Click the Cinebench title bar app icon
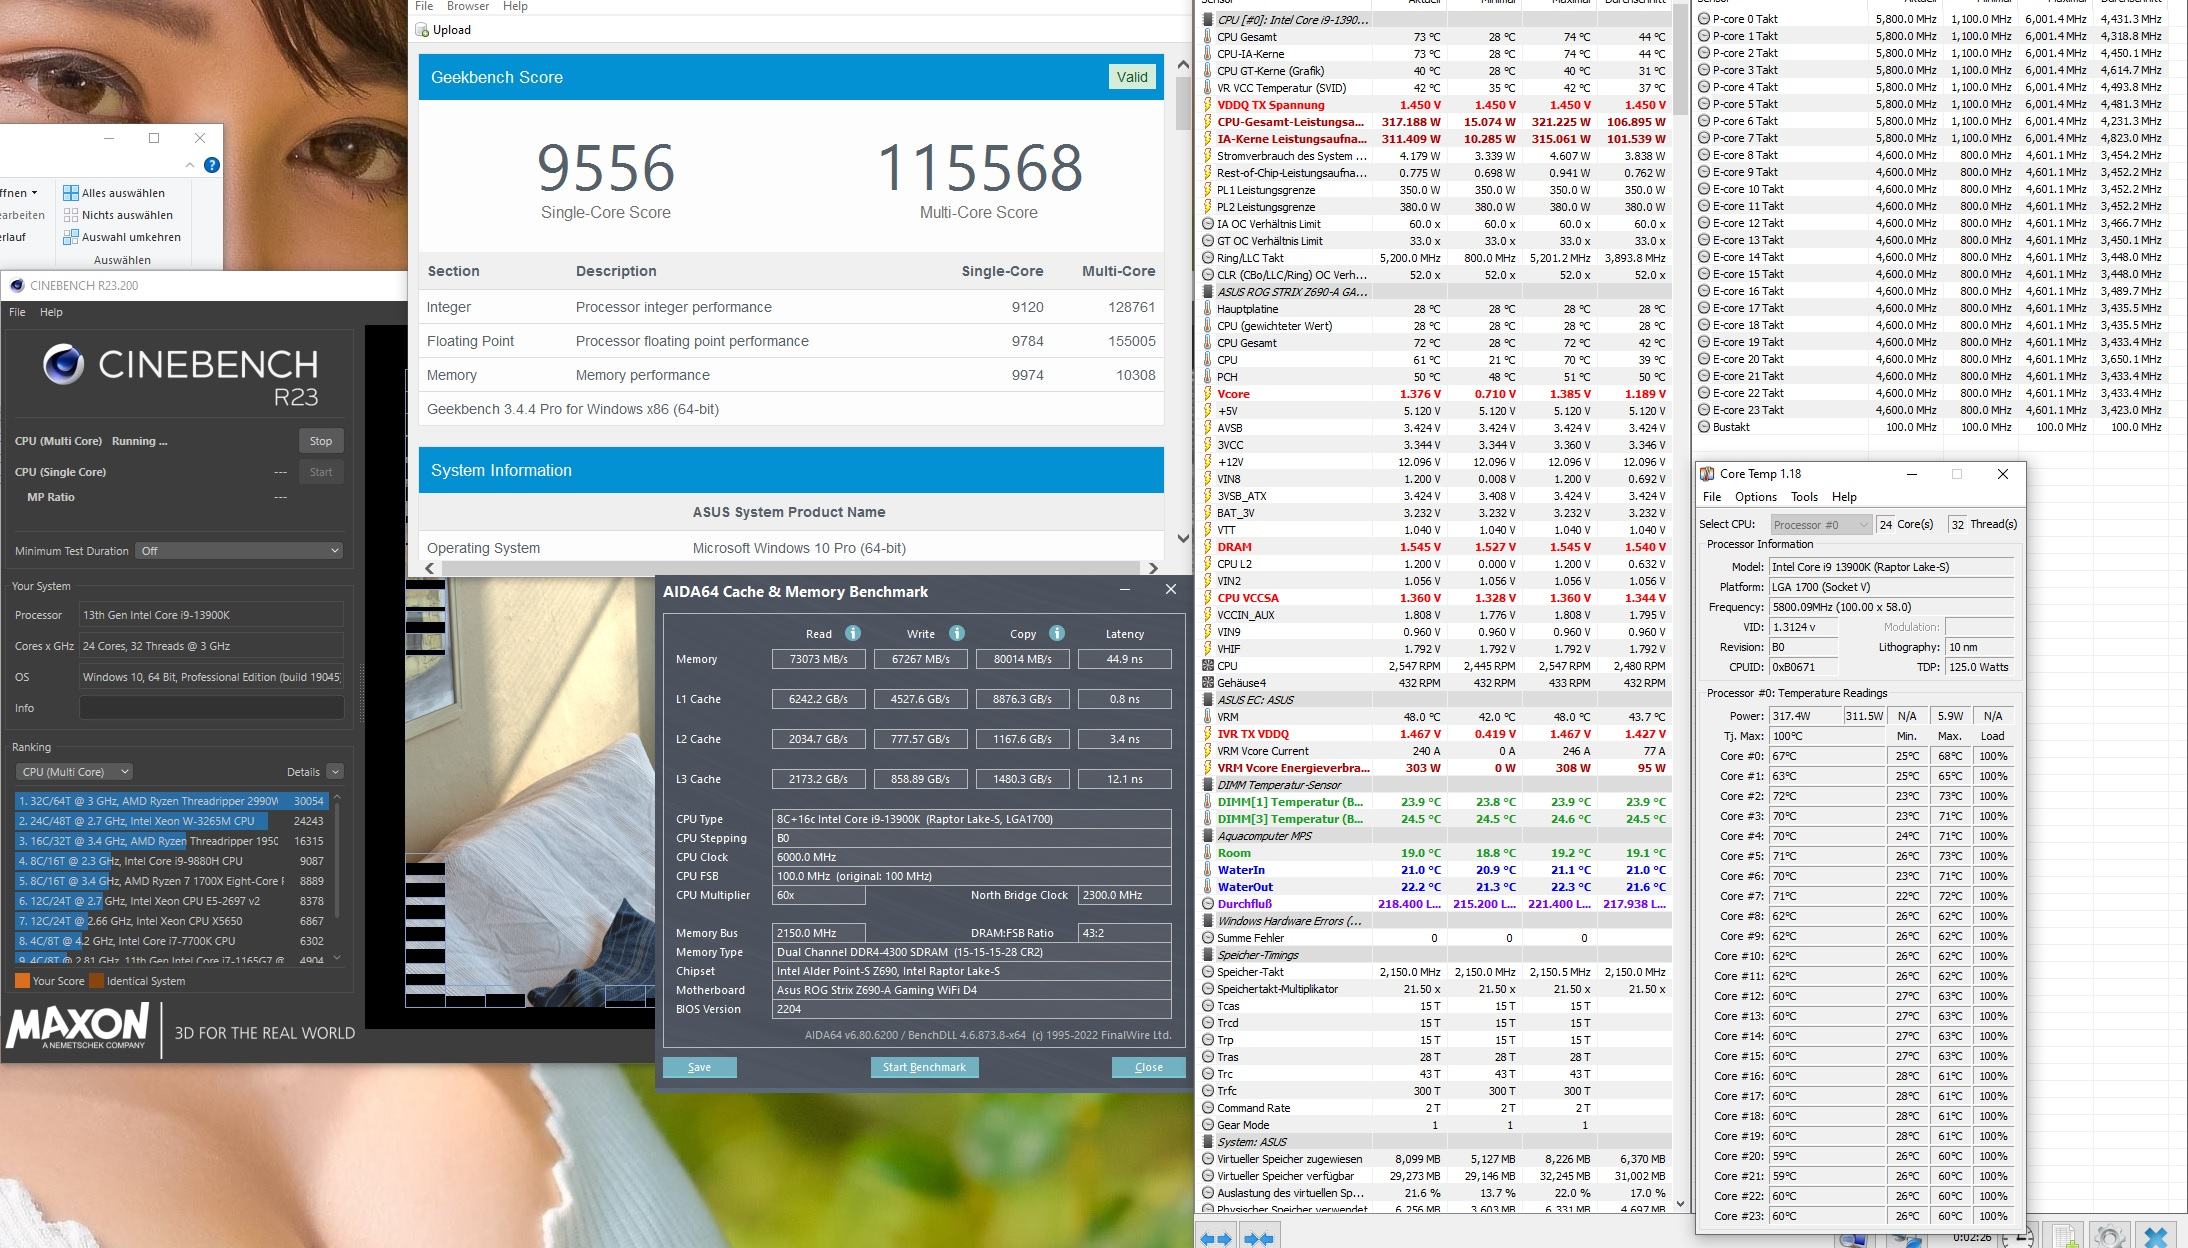2188x1248 pixels. click(x=17, y=285)
